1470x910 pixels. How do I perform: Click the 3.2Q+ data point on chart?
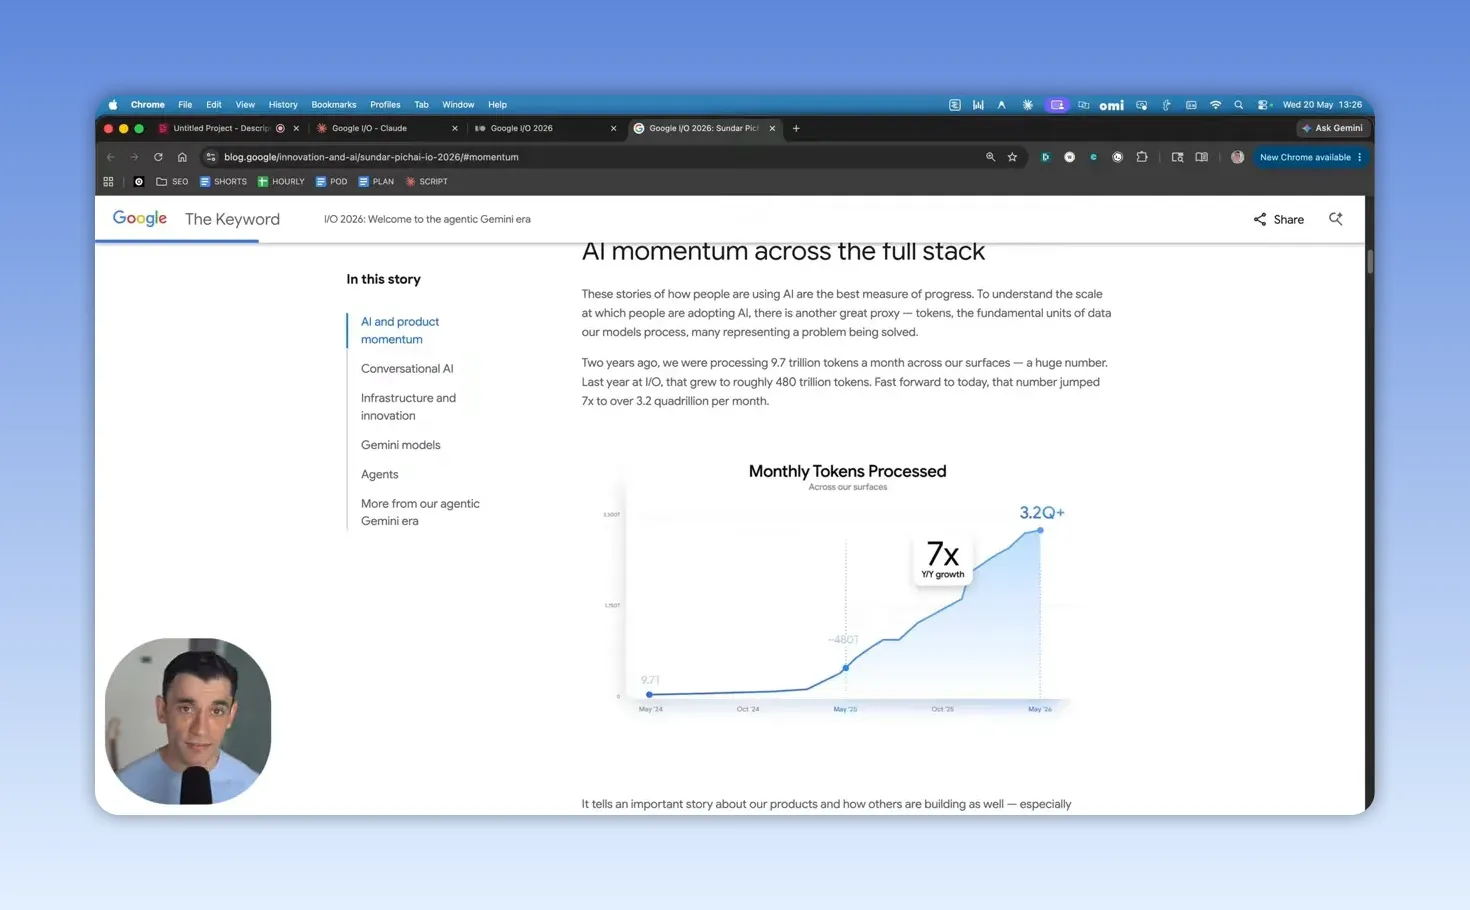[x=1040, y=530]
